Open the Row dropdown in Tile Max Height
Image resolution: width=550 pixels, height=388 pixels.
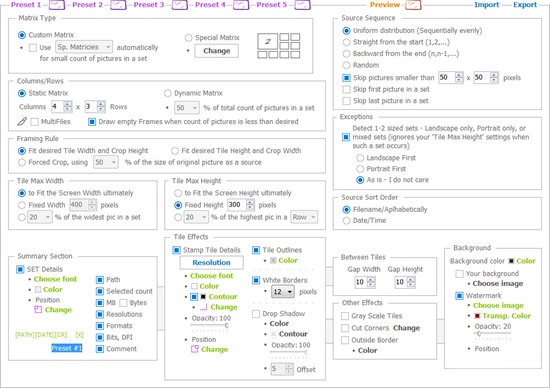[x=304, y=217]
